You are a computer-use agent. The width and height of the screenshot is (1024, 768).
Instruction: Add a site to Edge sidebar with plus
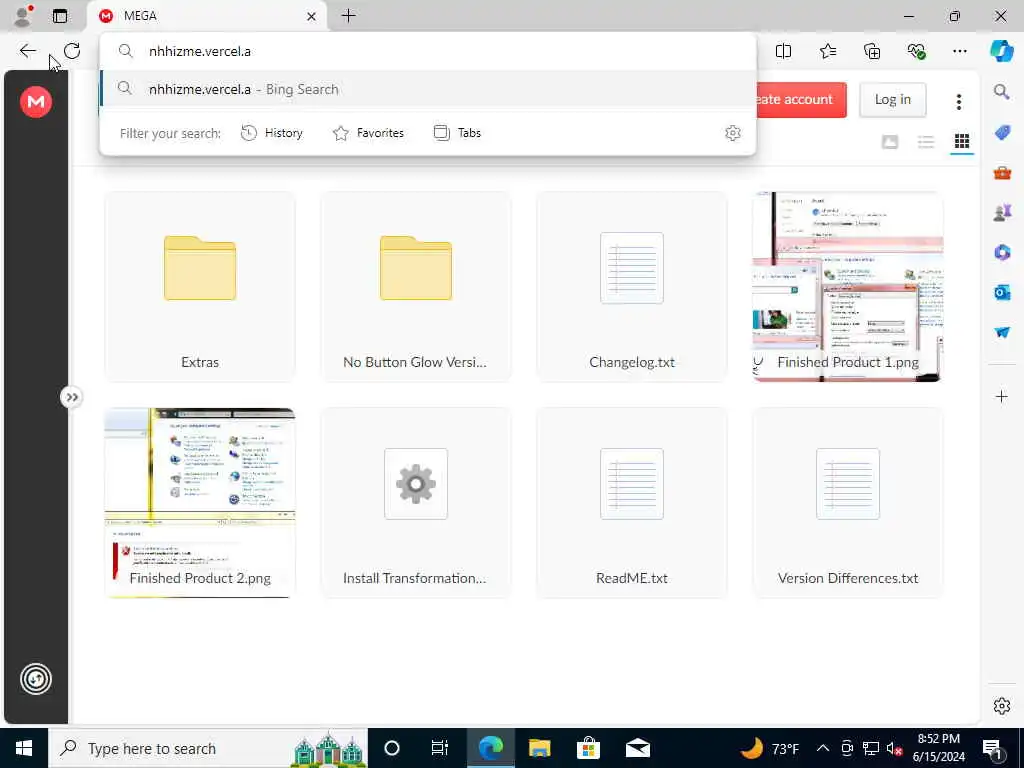point(1002,396)
